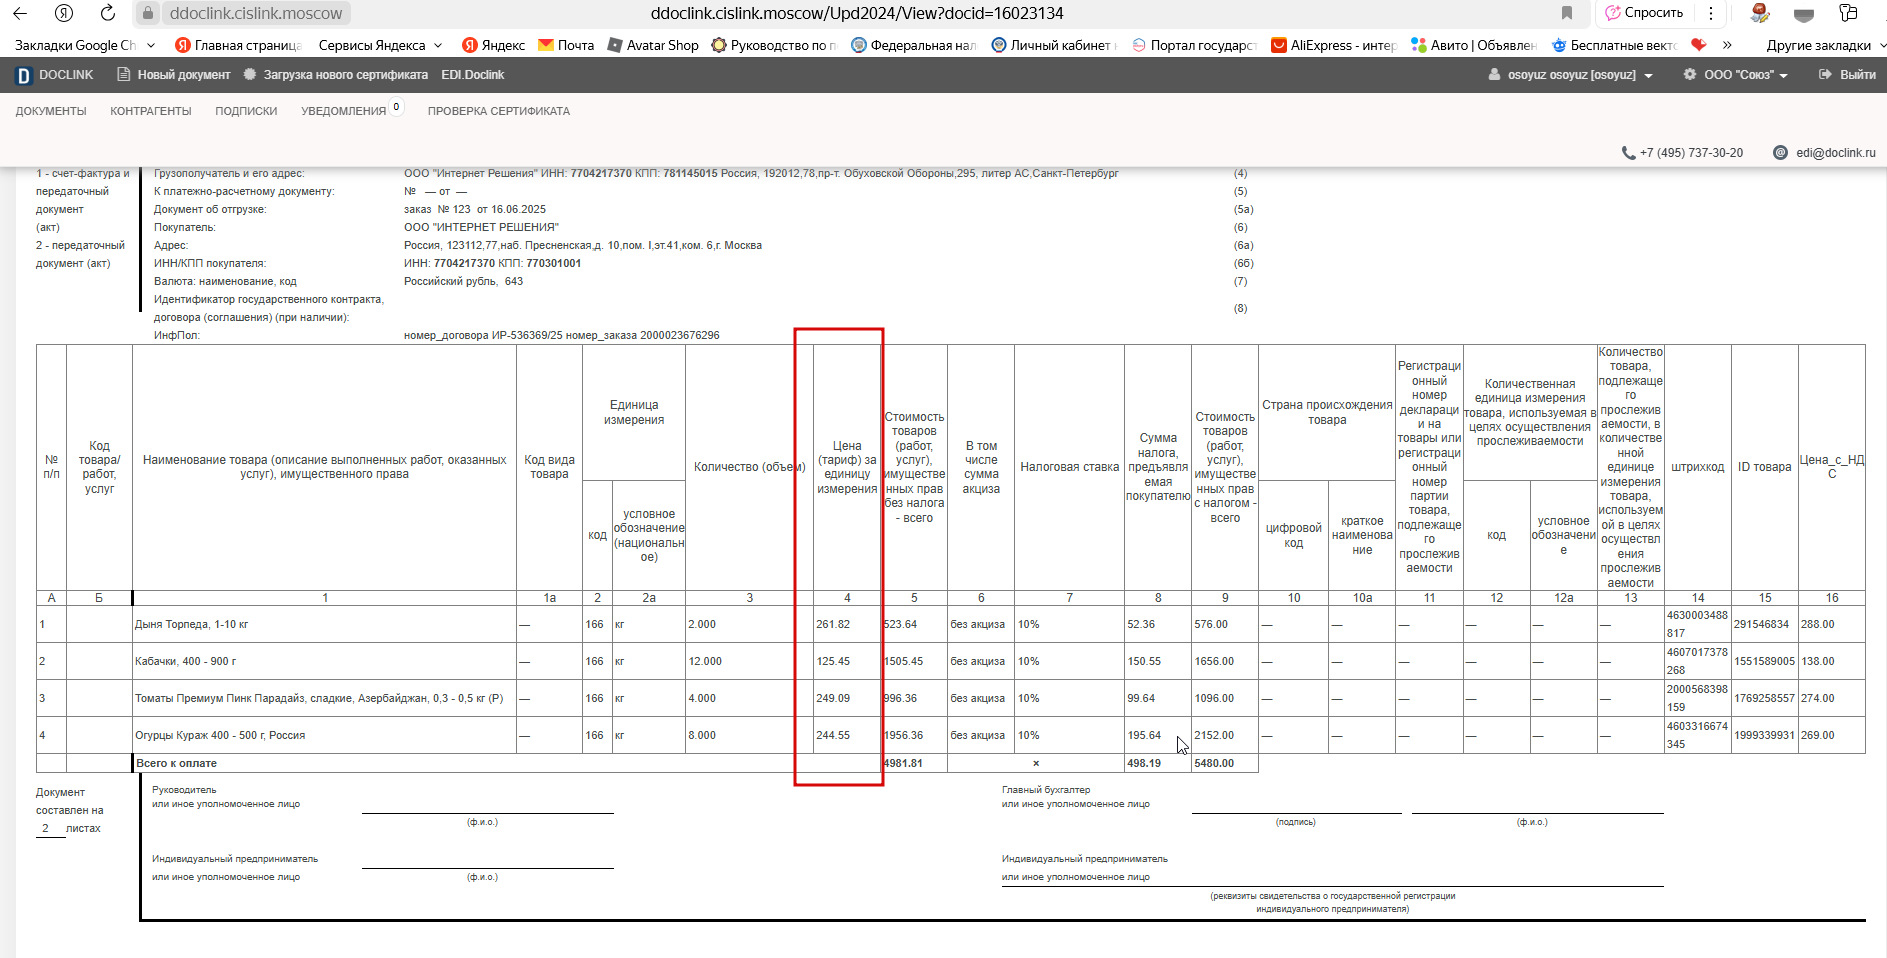1887x958 pixels.
Task: Click the Yandex browser home icon
Action: point(64,13)
